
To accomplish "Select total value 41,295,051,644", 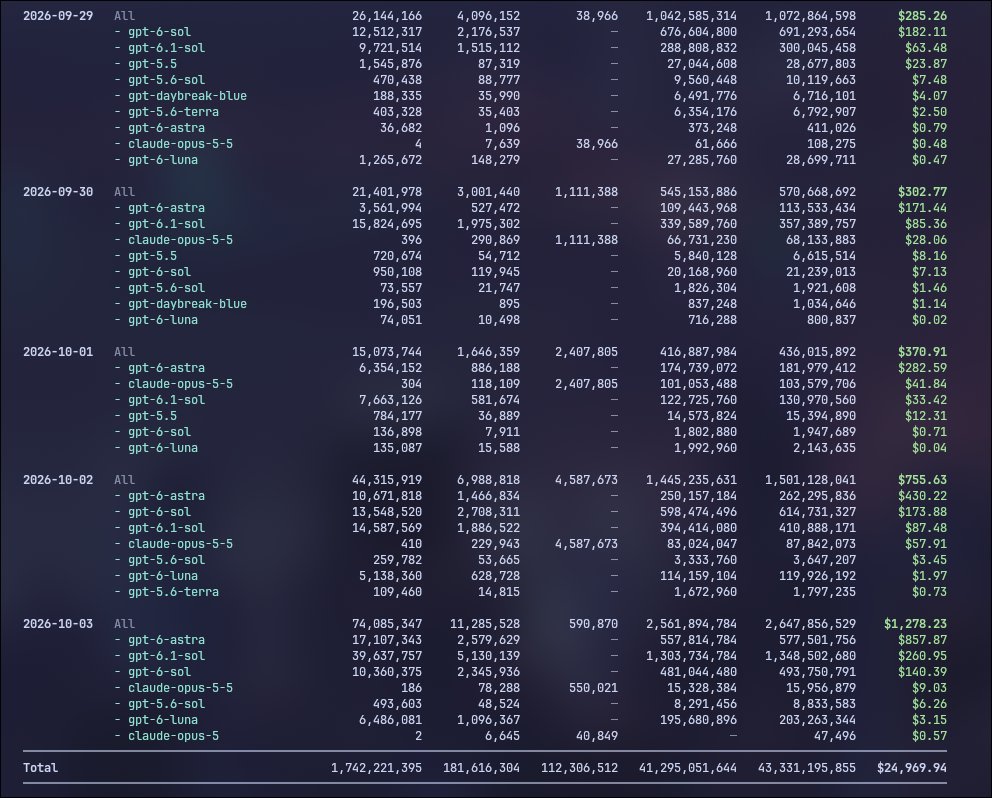I will point(688,768).
